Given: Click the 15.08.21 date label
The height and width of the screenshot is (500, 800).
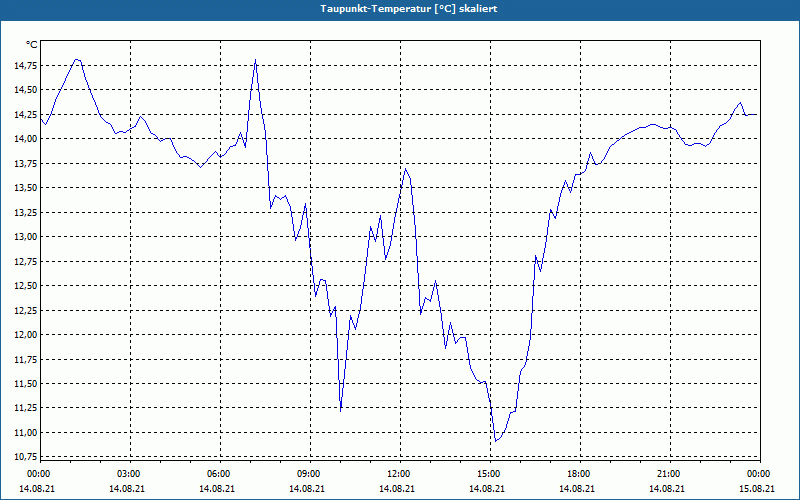Looking at the screenshot, I should pyautogui.click(x=757, y=488).
